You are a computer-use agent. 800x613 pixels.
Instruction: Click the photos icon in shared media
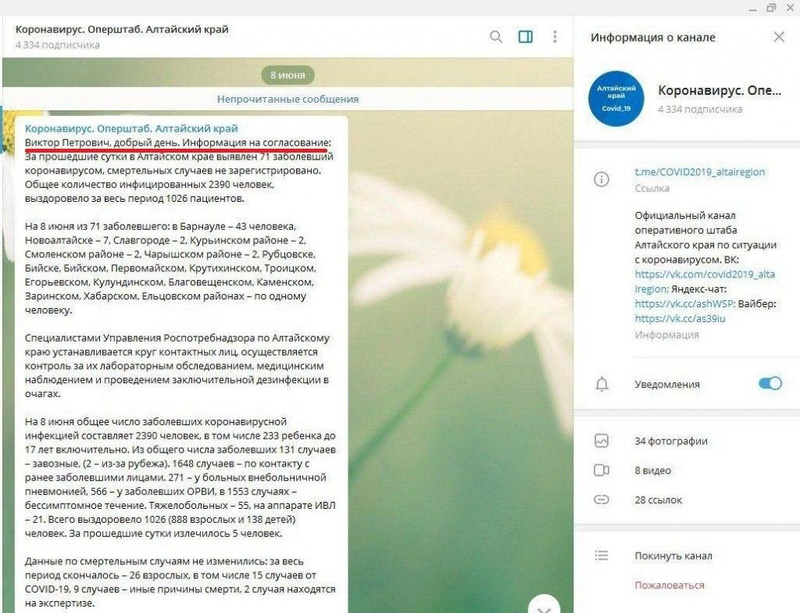click(x=602, y=441)
